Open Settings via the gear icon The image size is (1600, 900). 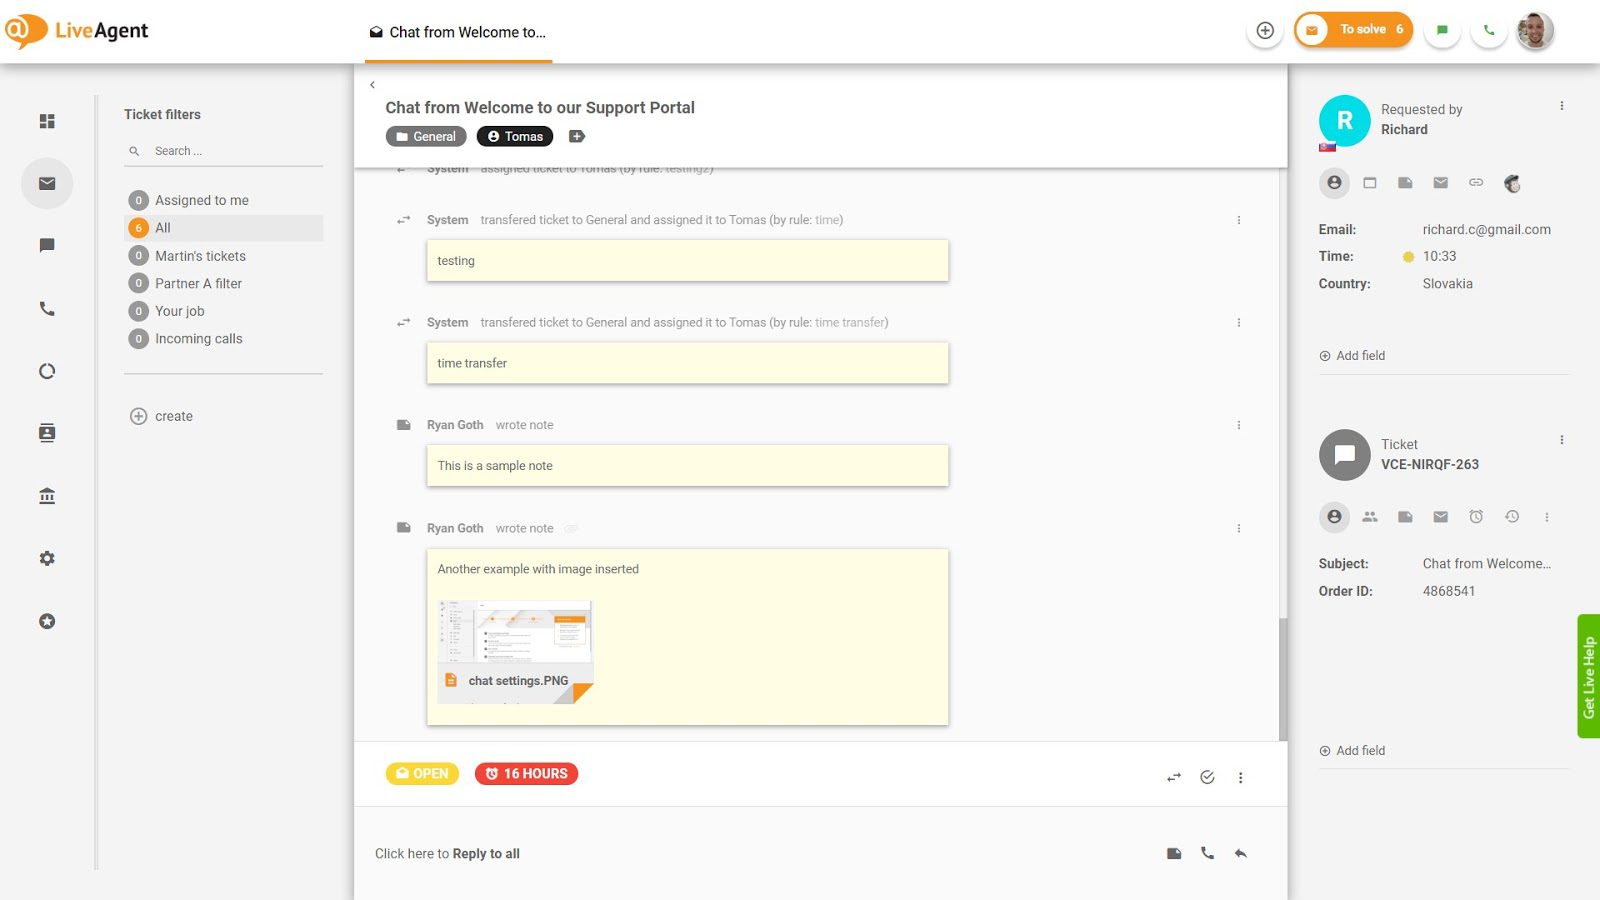(46, 557)
